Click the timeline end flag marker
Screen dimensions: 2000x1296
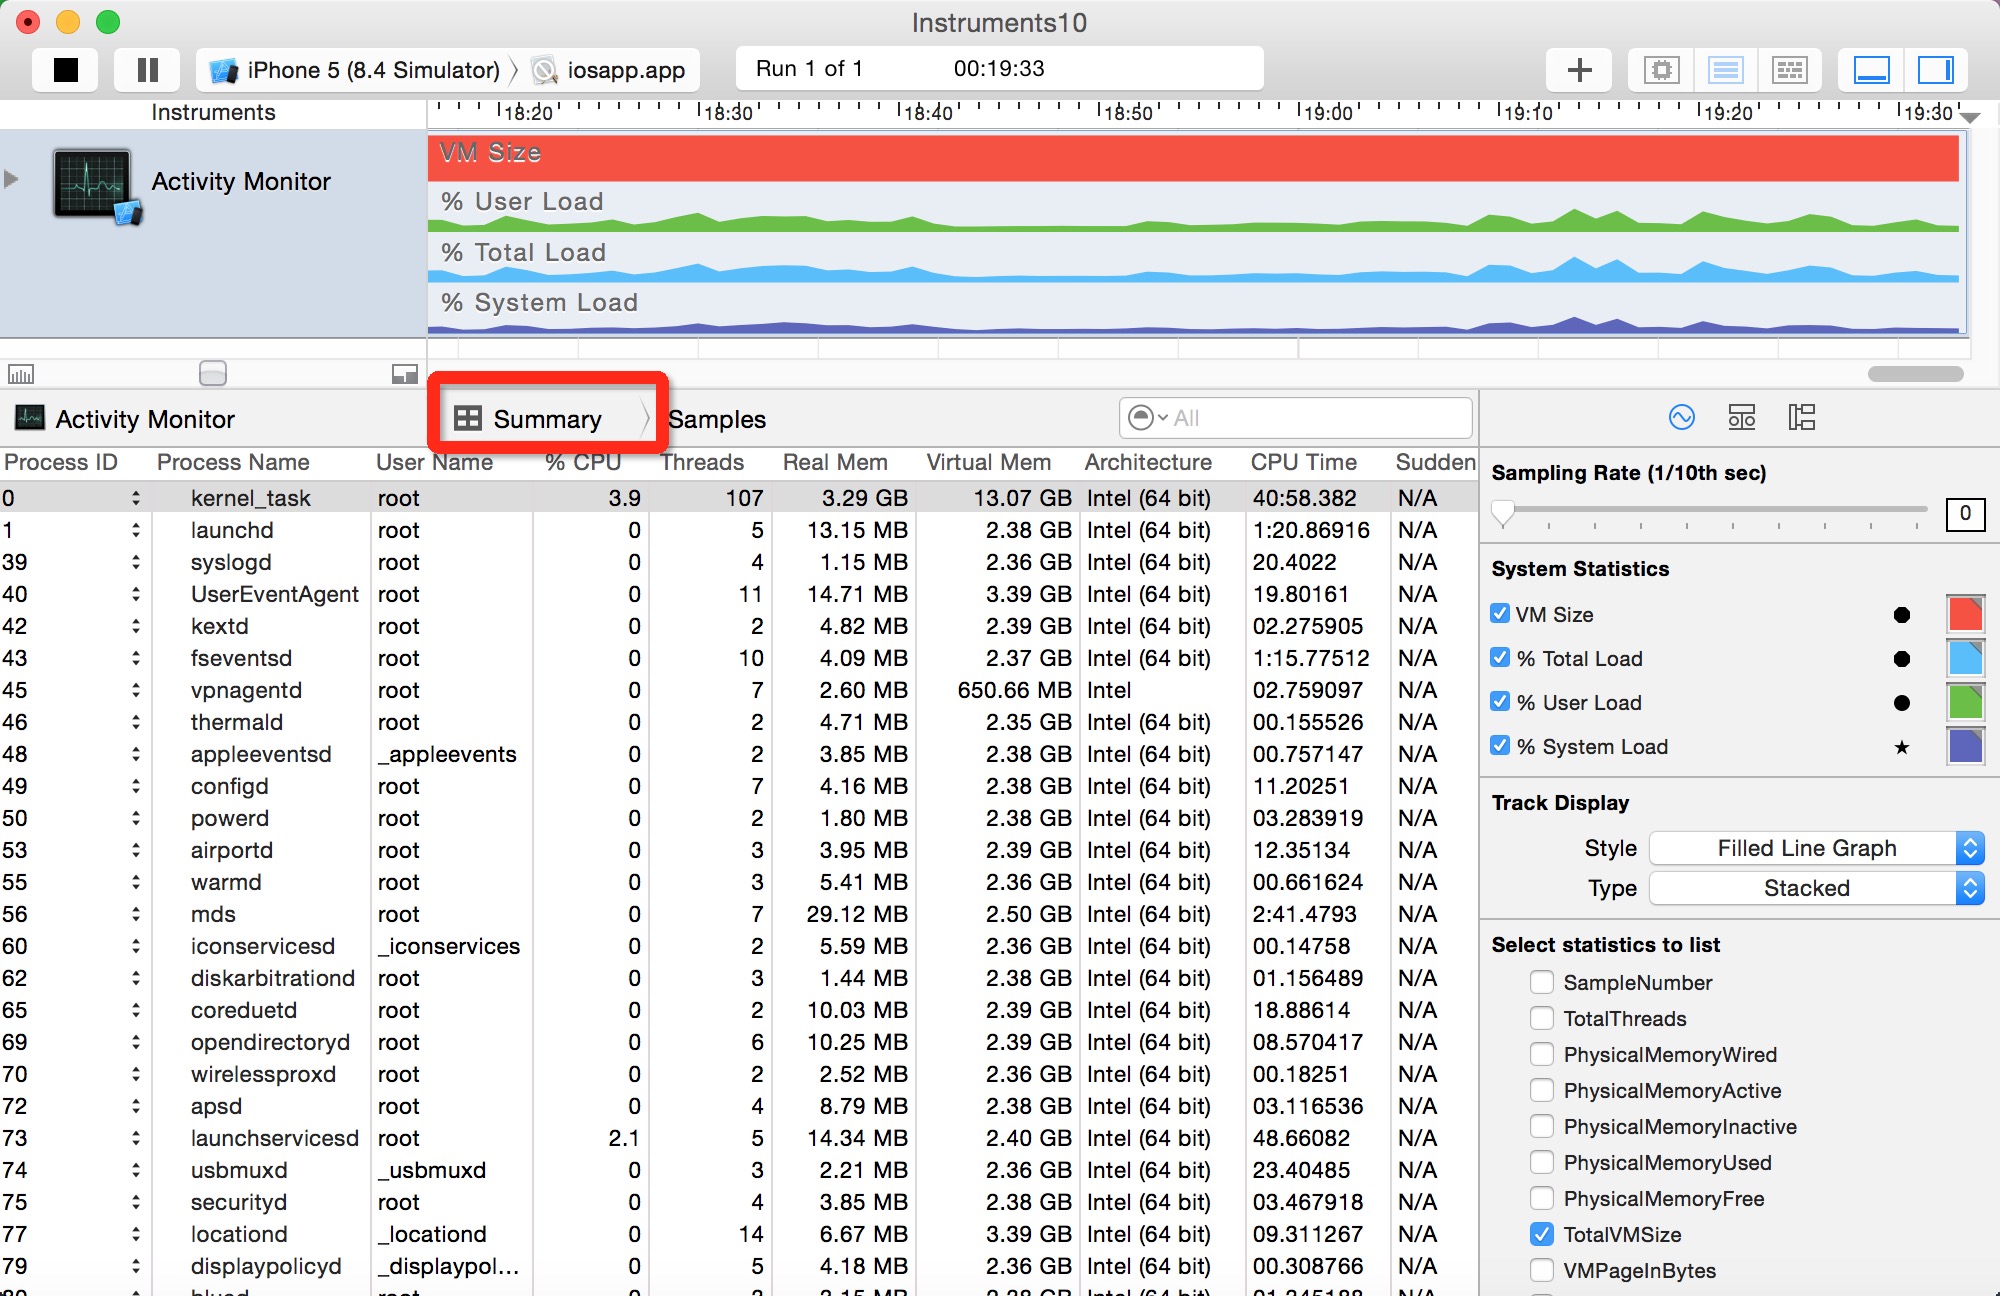1969,117
